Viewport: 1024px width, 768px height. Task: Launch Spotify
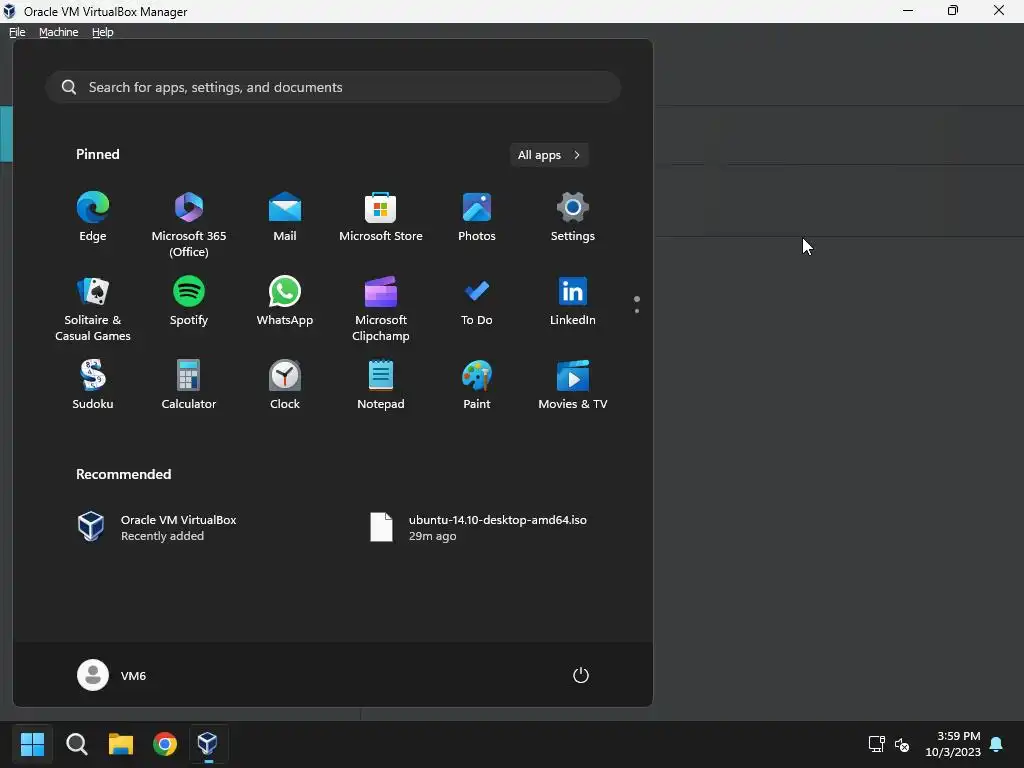[189, 301]
